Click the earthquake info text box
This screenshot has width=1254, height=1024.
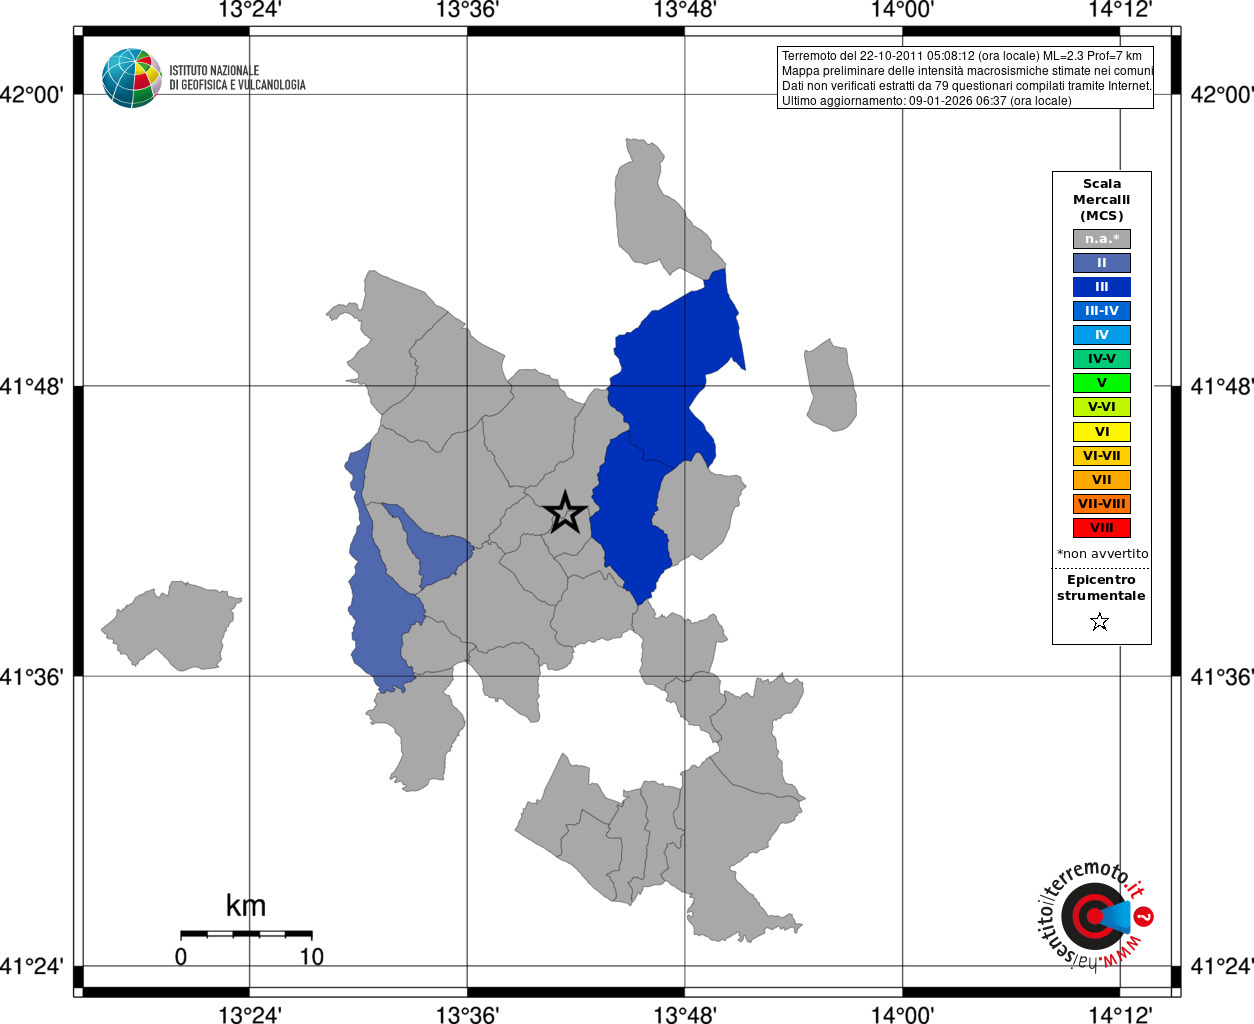coord(965,78)
